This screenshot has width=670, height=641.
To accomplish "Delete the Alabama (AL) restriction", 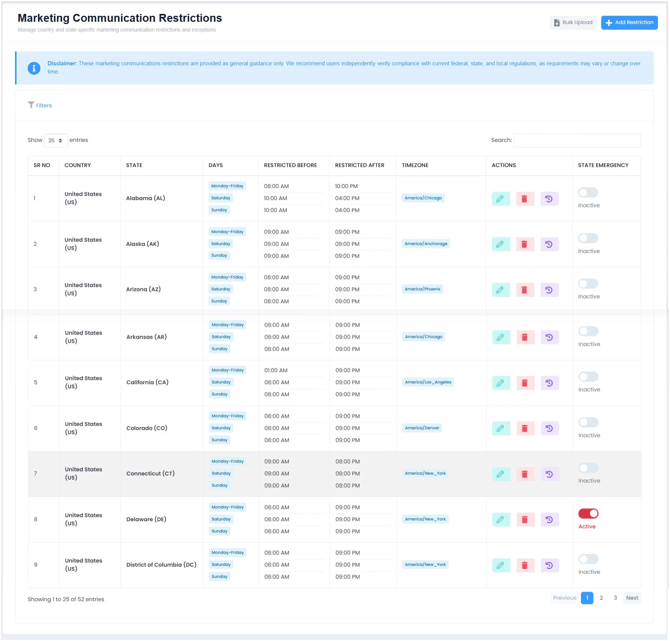I will pos(525,199).
